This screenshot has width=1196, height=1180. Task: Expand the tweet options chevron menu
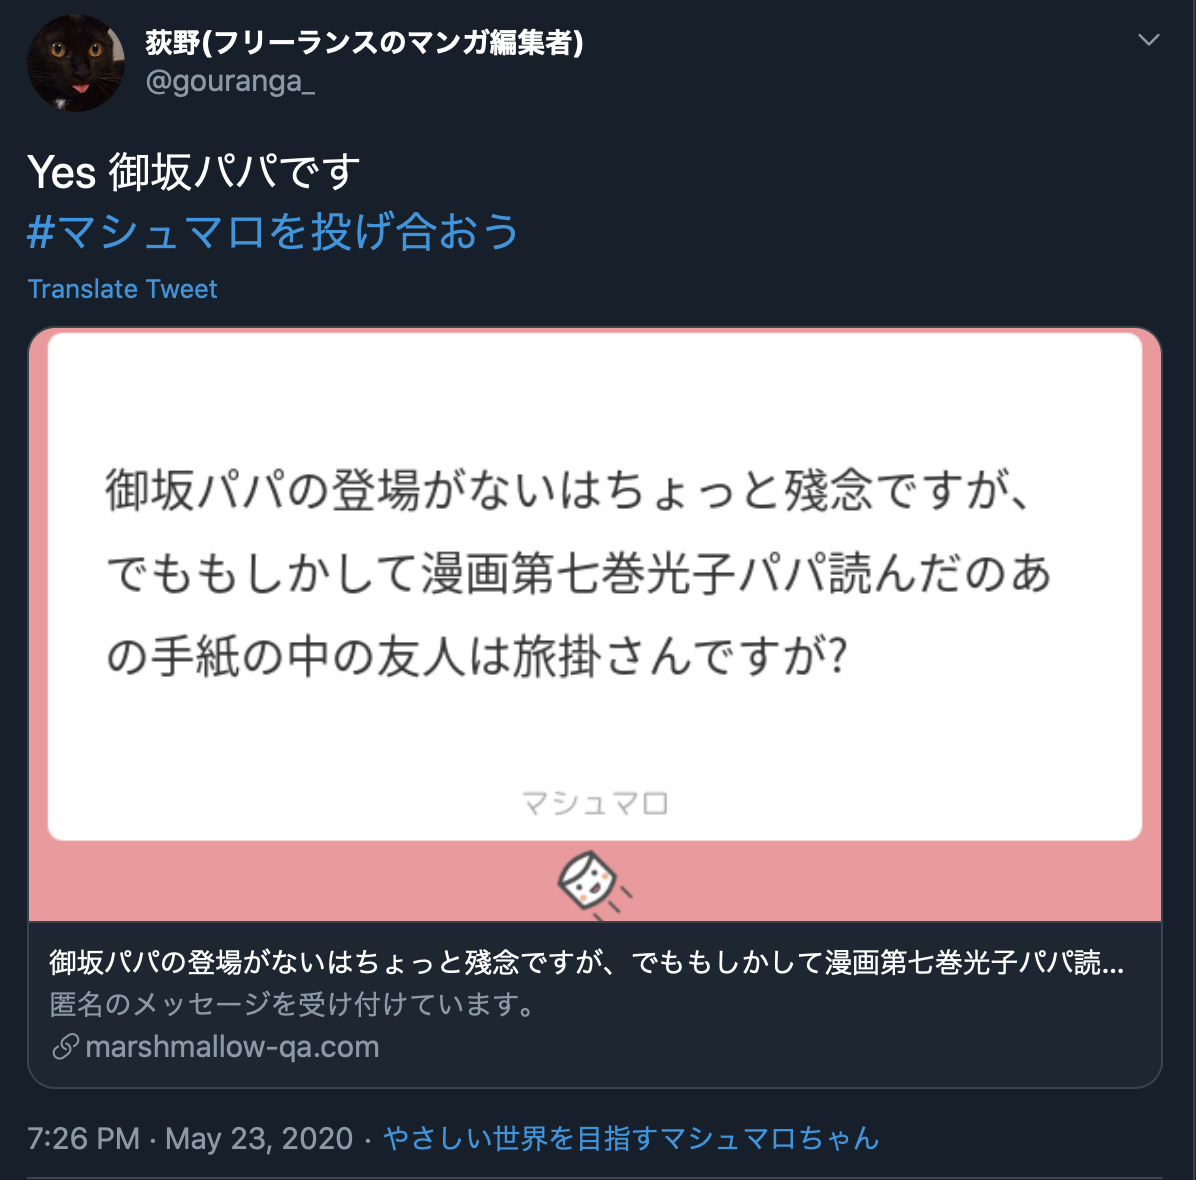click(1148, 40)
